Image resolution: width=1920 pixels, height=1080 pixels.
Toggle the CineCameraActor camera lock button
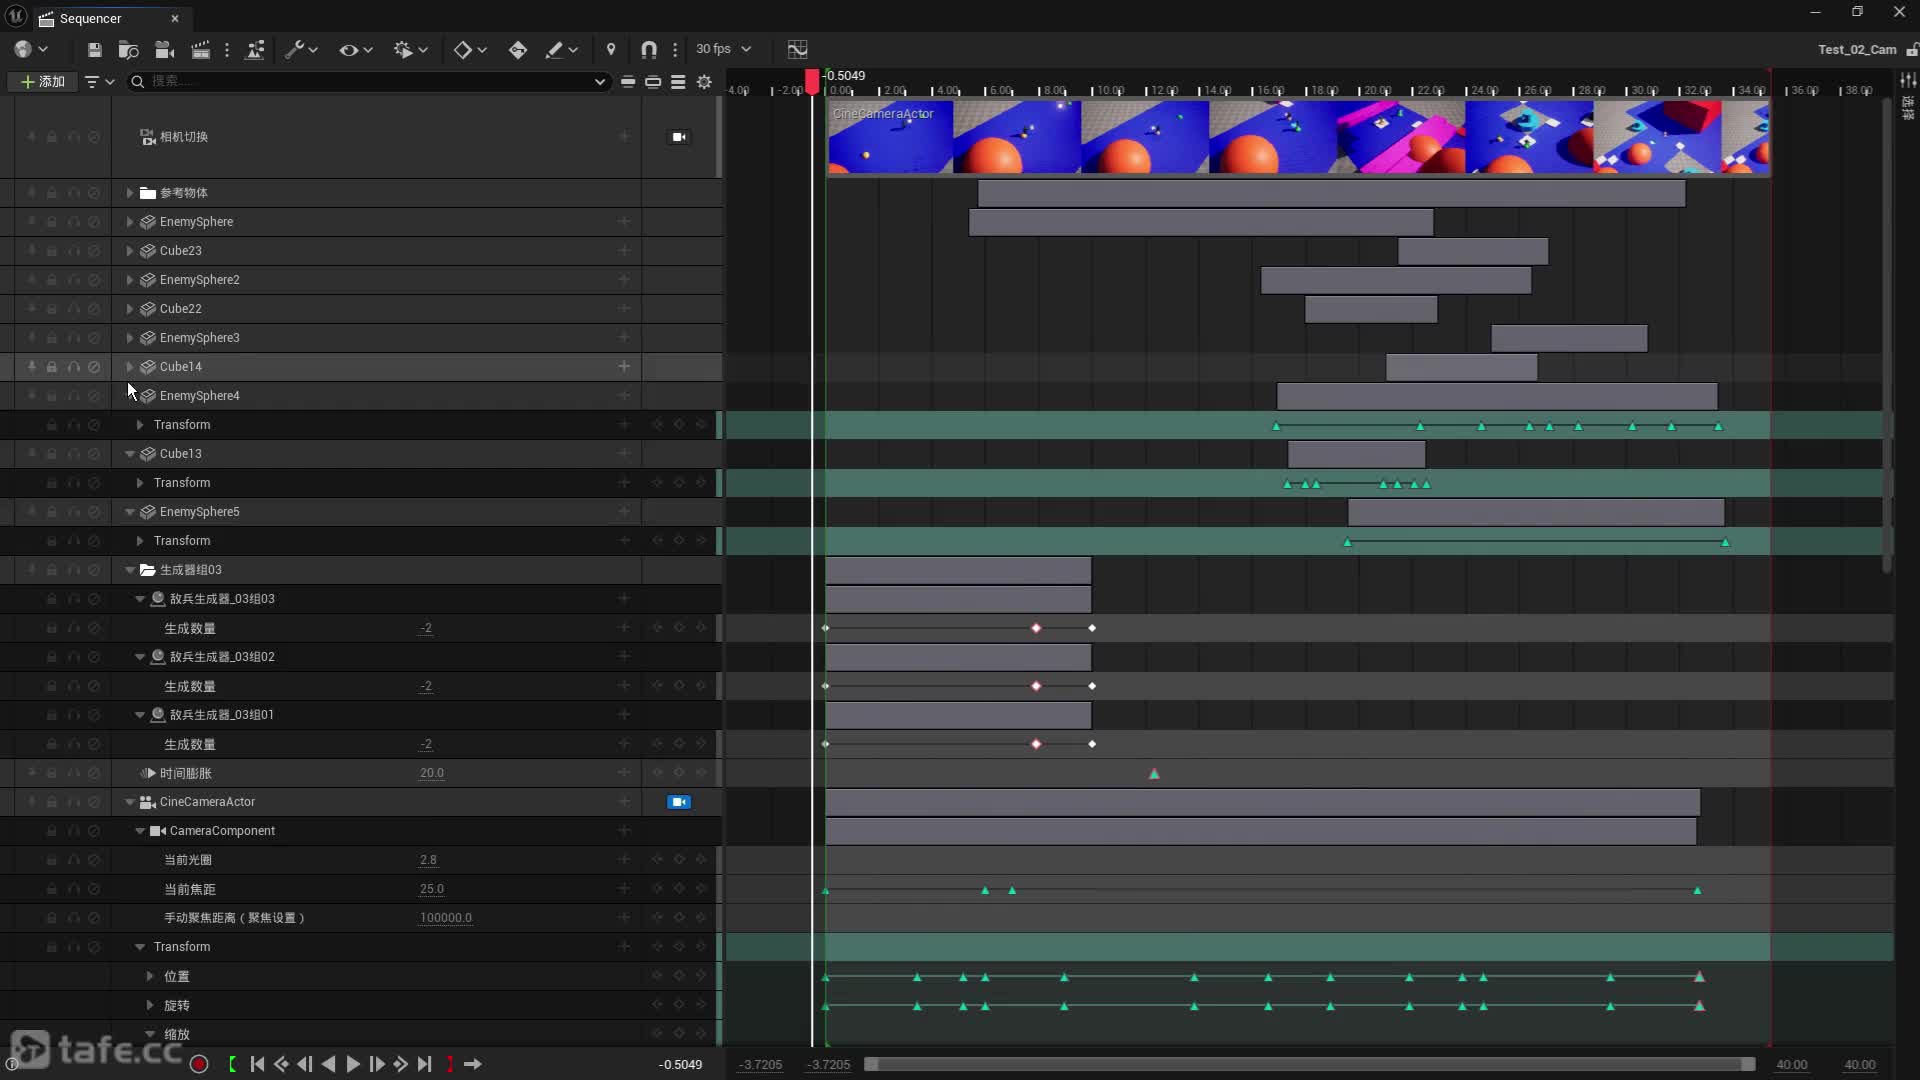tap(679, 802)
